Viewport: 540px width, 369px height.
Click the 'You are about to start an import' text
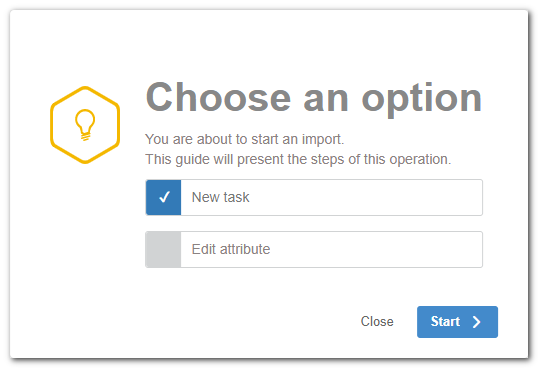click(245, 140)
